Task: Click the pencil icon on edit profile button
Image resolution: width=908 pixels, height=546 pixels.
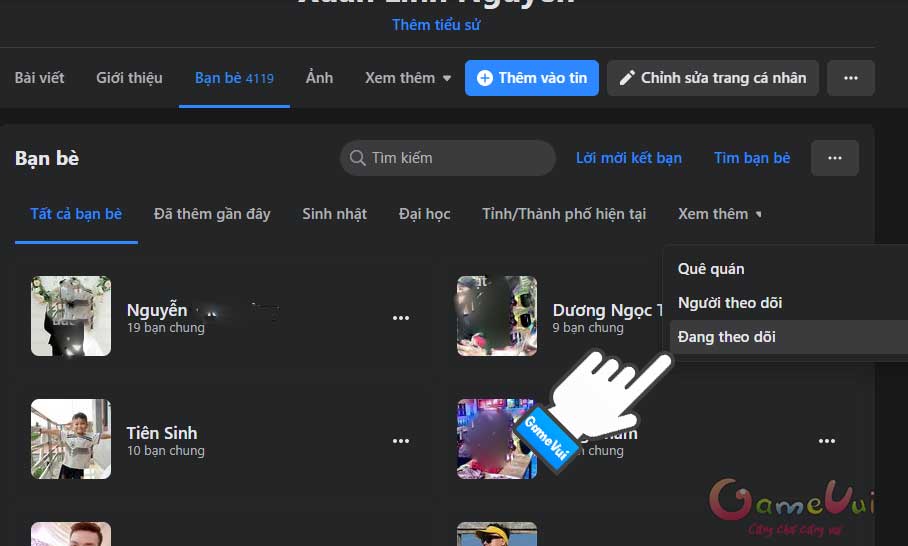Action: point(627,78)
